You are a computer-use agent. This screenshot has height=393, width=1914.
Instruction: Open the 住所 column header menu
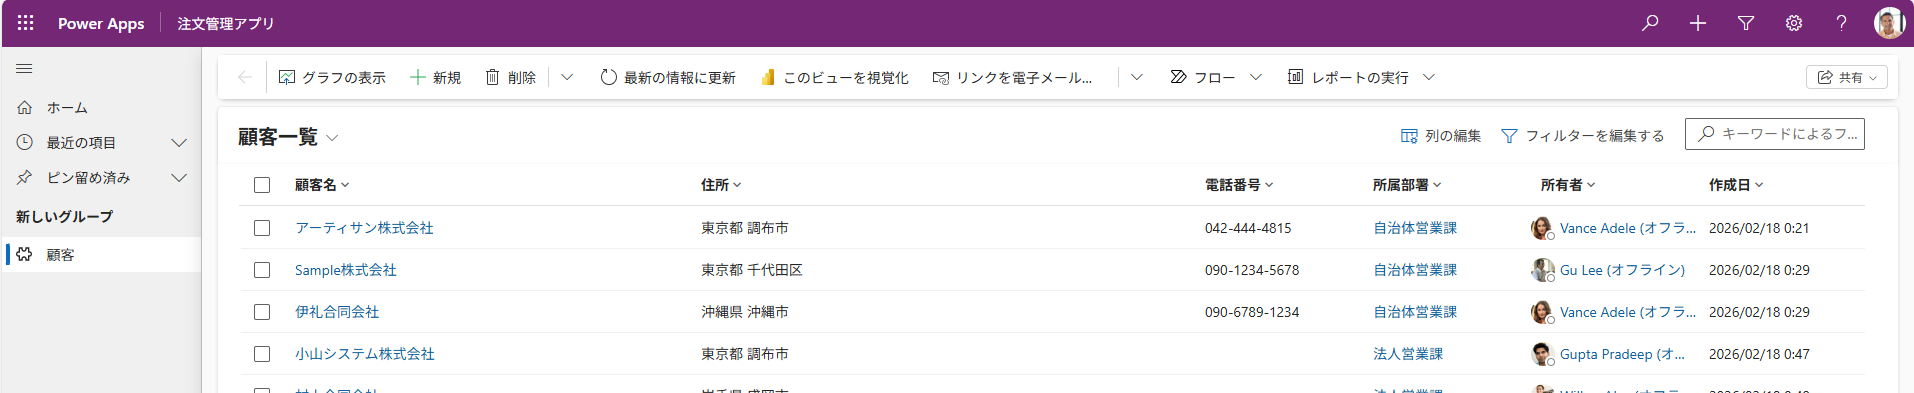pyautogui.click(x=721, y=185)
